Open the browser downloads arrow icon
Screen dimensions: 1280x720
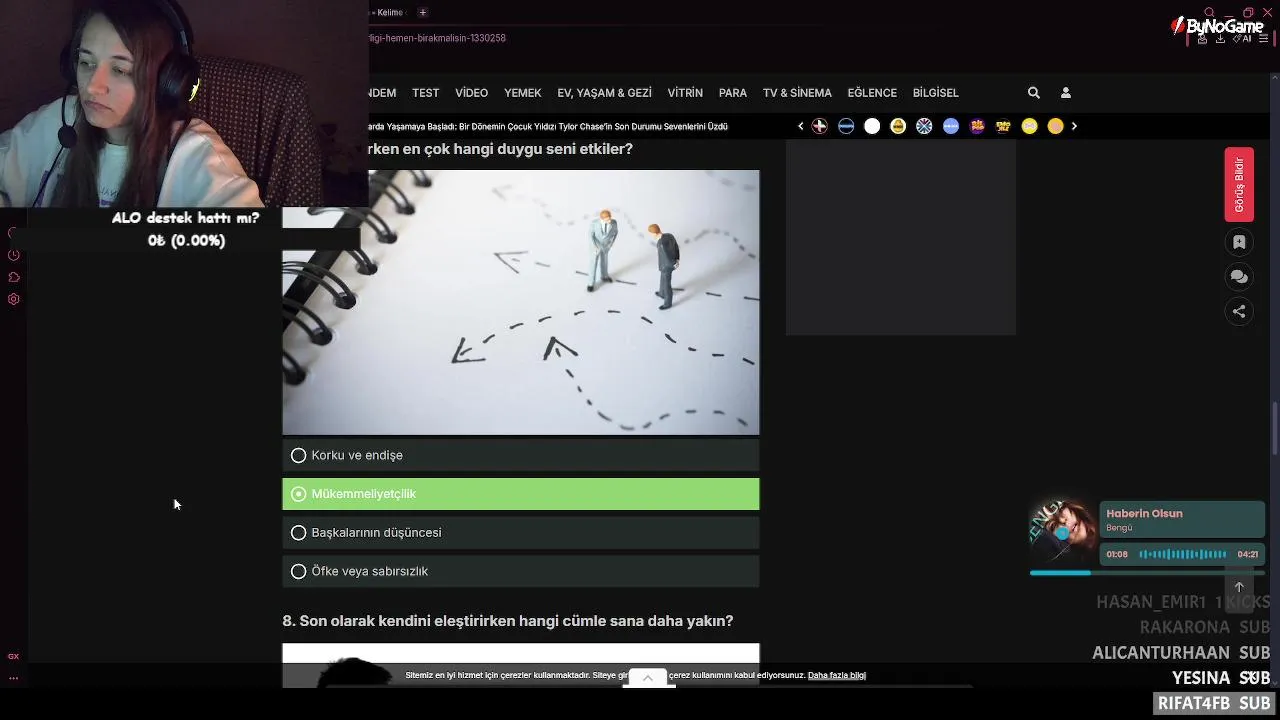(1221, 38)
